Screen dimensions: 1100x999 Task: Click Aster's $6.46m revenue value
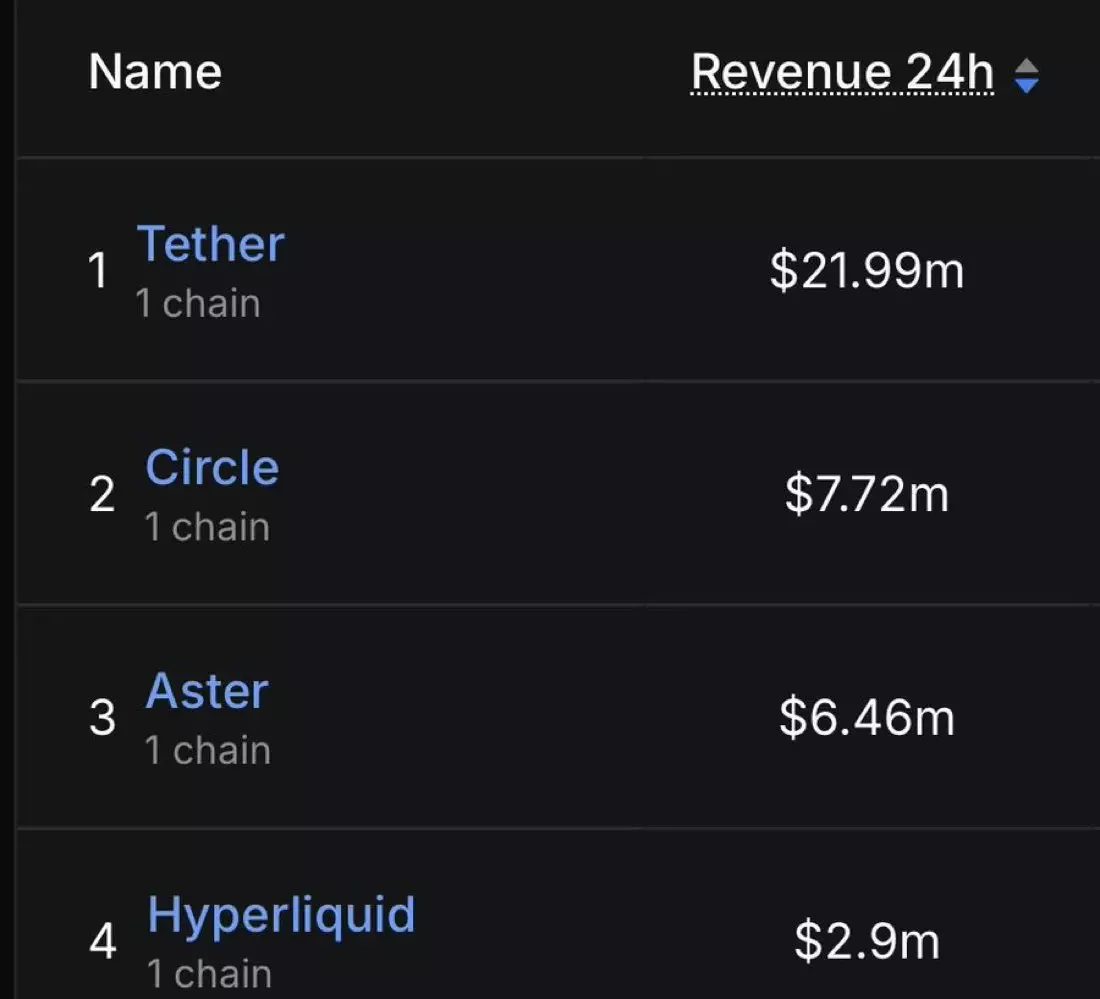(x=867, y=717)
